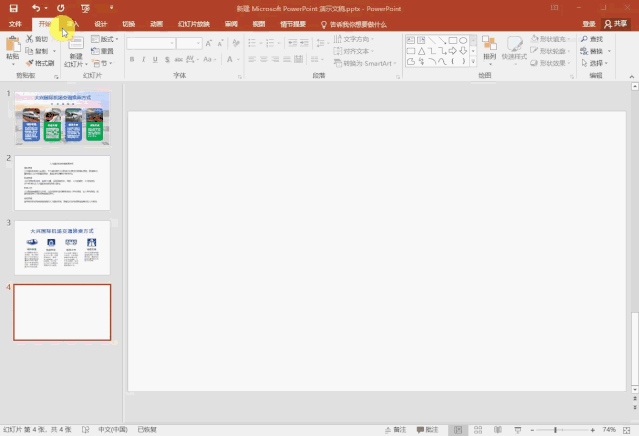Select slide 3 thumbnail
The width and height of the screenshot is (639, 436).
tap(62, 247)
